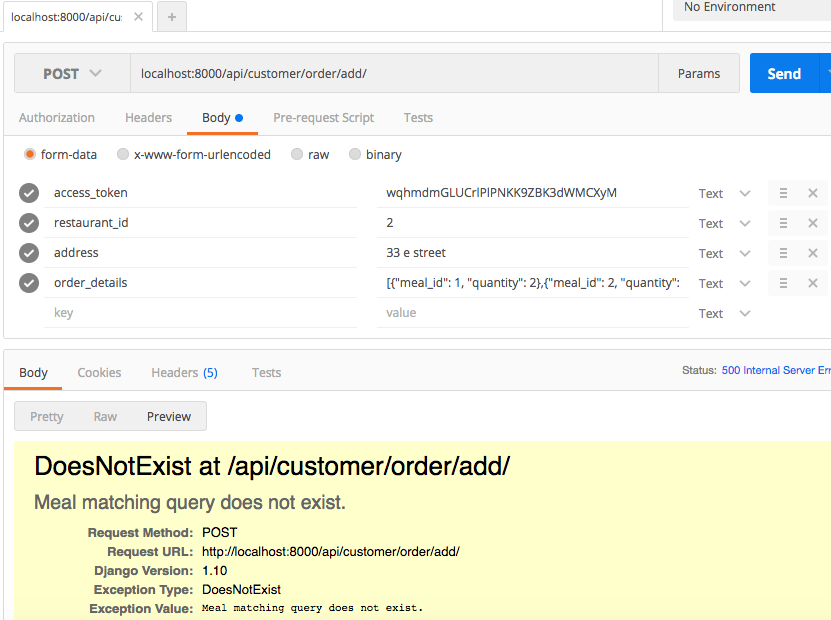The width and height of the screenshot is (831, 620).
Task: Open a new request tab with the plus icon
Action: (x=170, y=16)
